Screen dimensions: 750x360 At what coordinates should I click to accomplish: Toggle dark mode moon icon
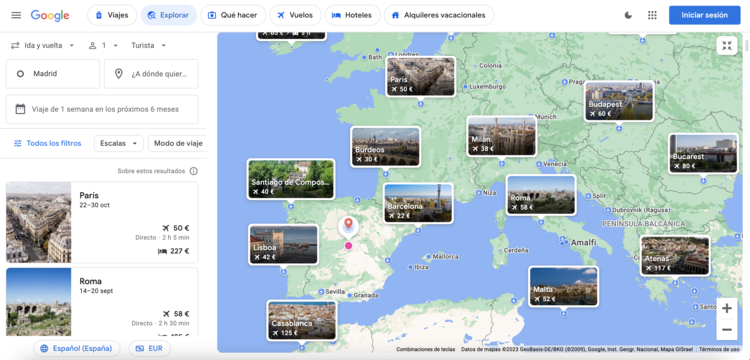[x=628, y=15]
